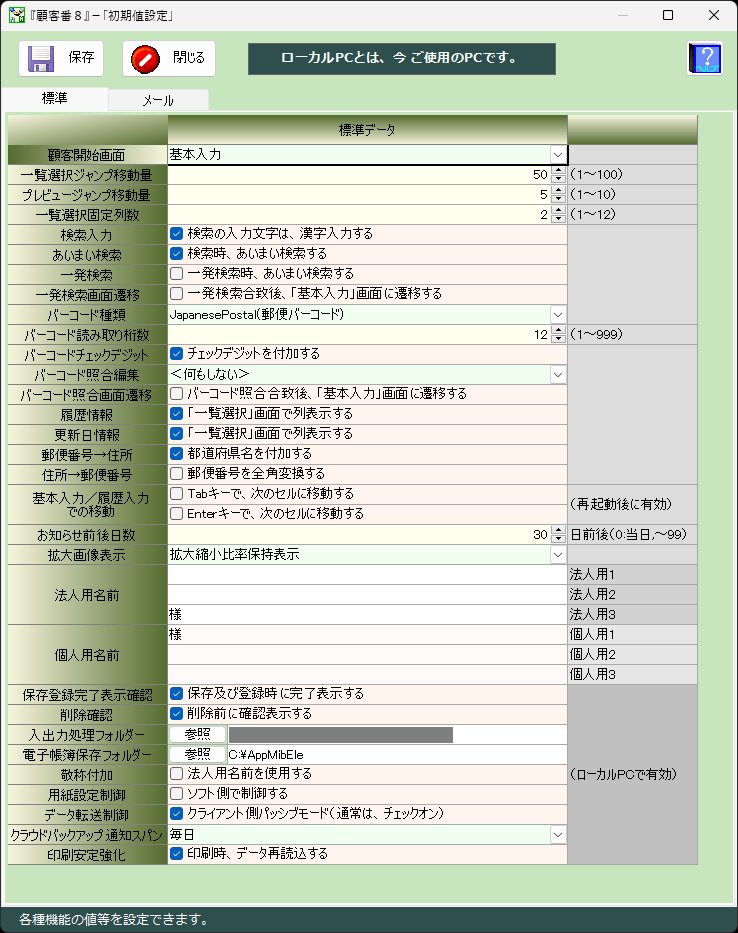
Task: Click the 個人用2 name input field
Action: point(367,655)
